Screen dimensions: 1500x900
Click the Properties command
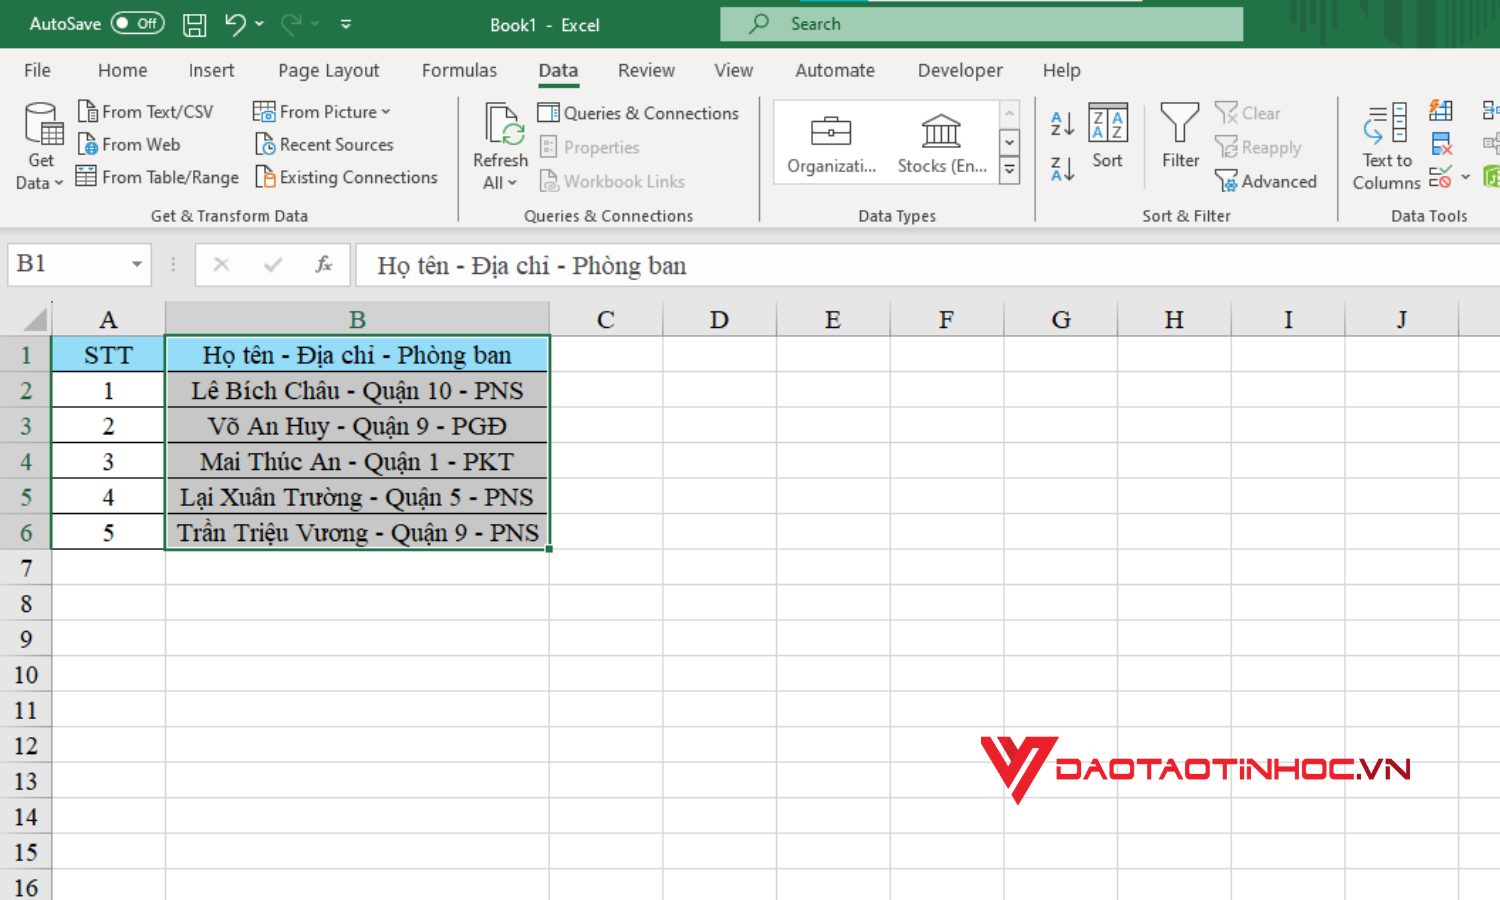click(x=589, y=147)
